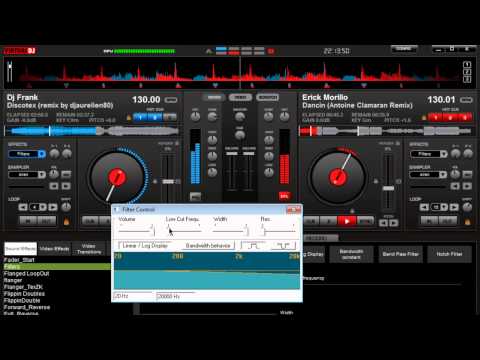Click the 20000 Hz input field
Viewport: 480px width, 360px height.
176,296
